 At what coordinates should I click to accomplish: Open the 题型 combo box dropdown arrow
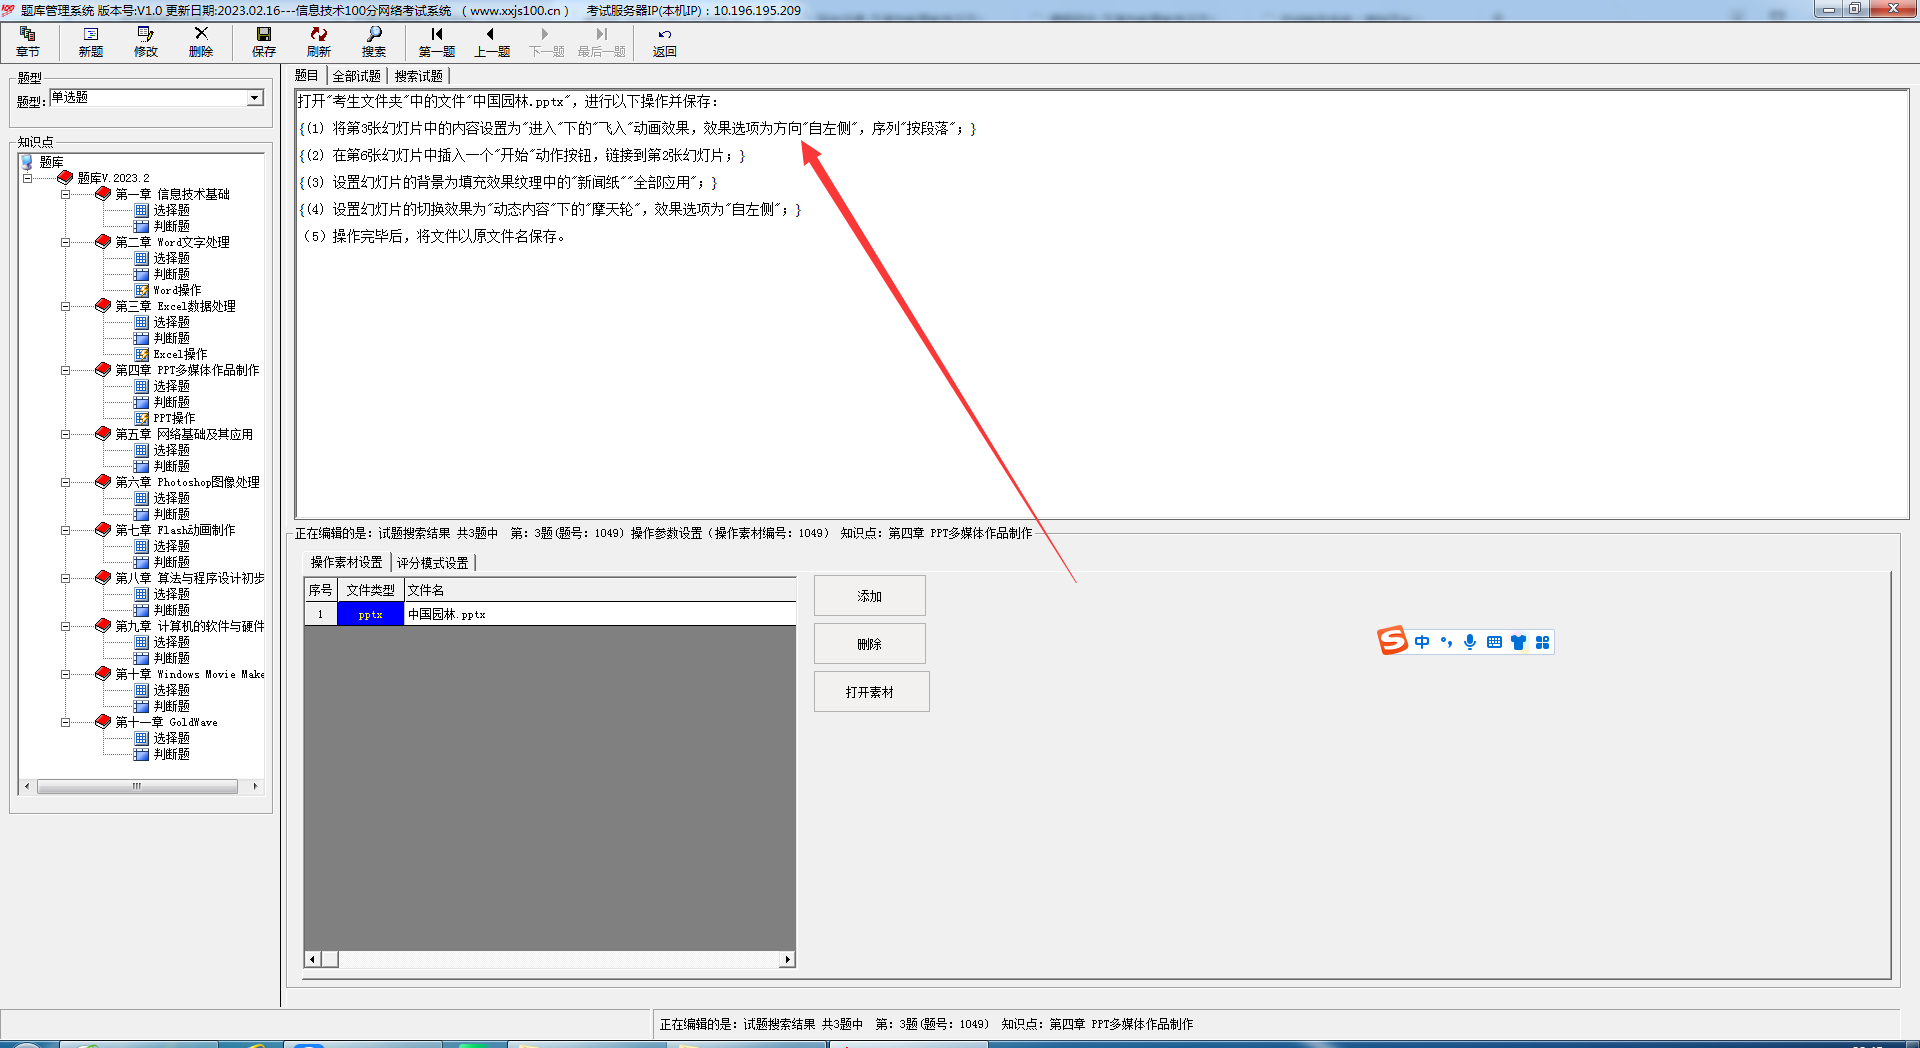(x=255, y=98)
